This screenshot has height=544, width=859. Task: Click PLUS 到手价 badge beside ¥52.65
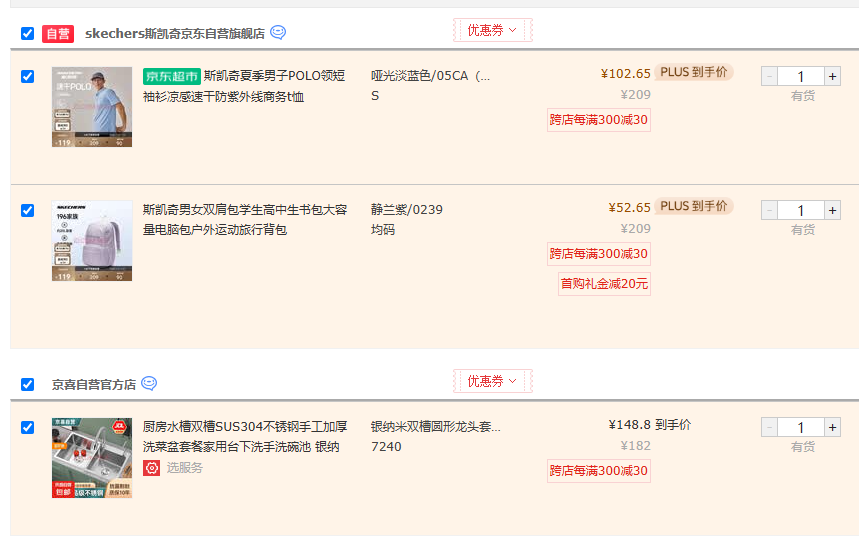click(x=694, y=207)
